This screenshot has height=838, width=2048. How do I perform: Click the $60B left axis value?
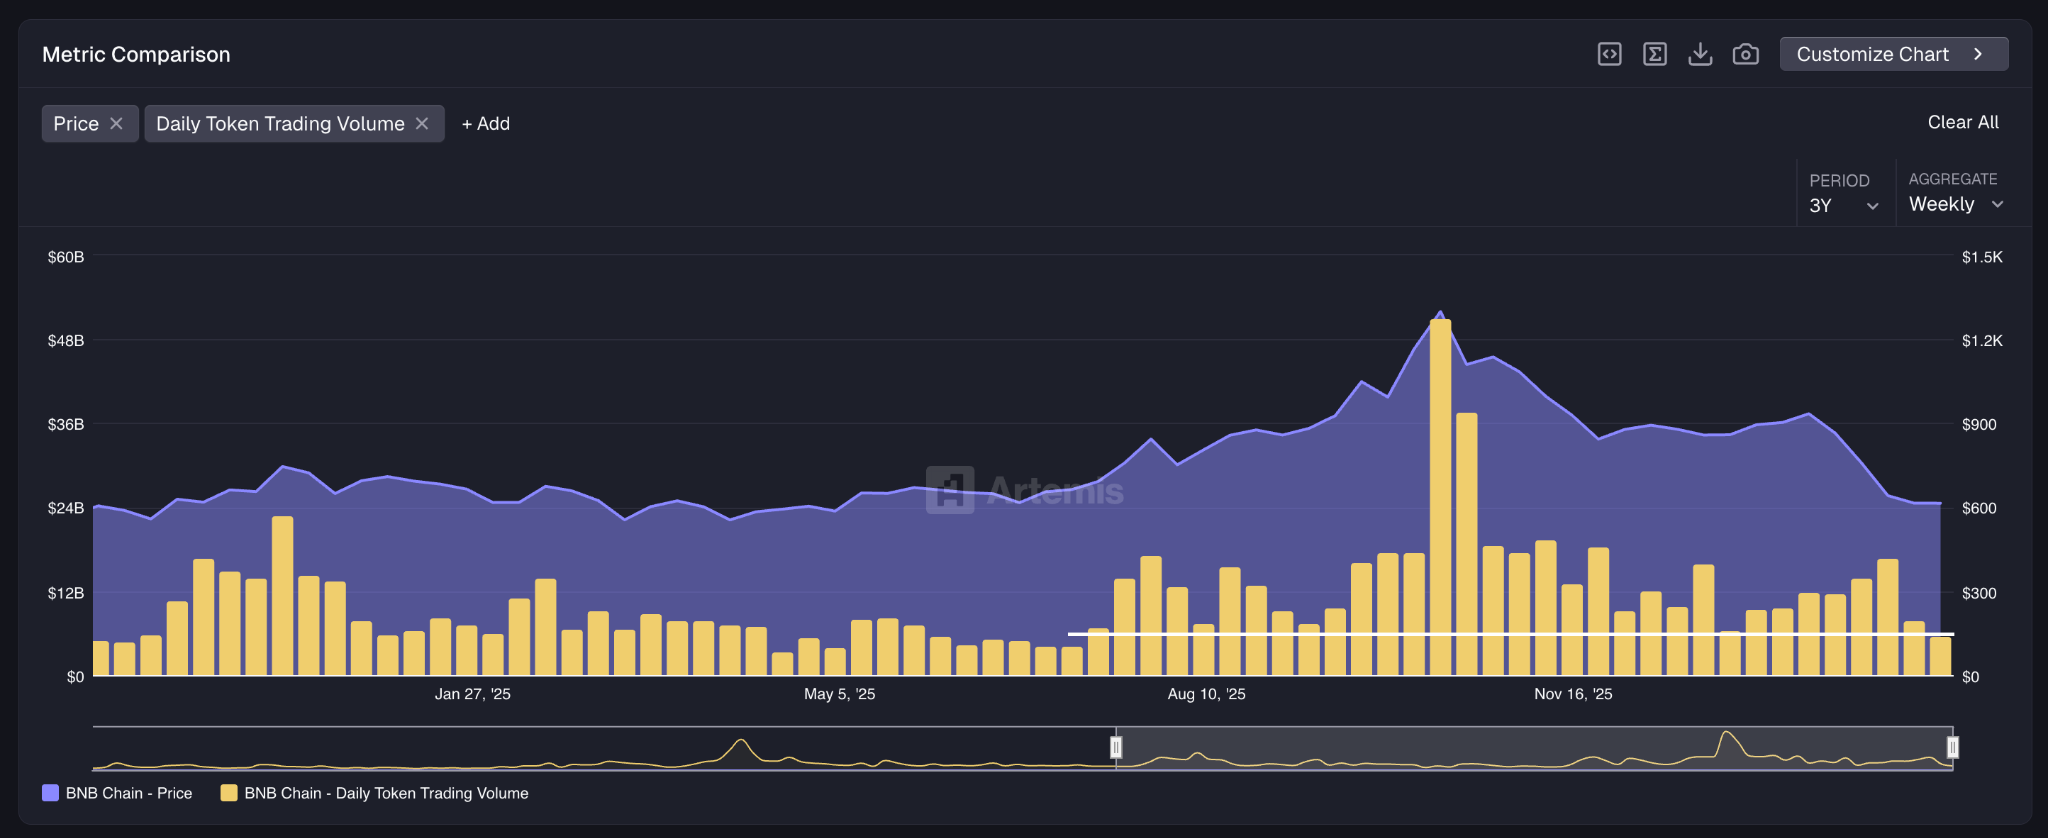66,257
